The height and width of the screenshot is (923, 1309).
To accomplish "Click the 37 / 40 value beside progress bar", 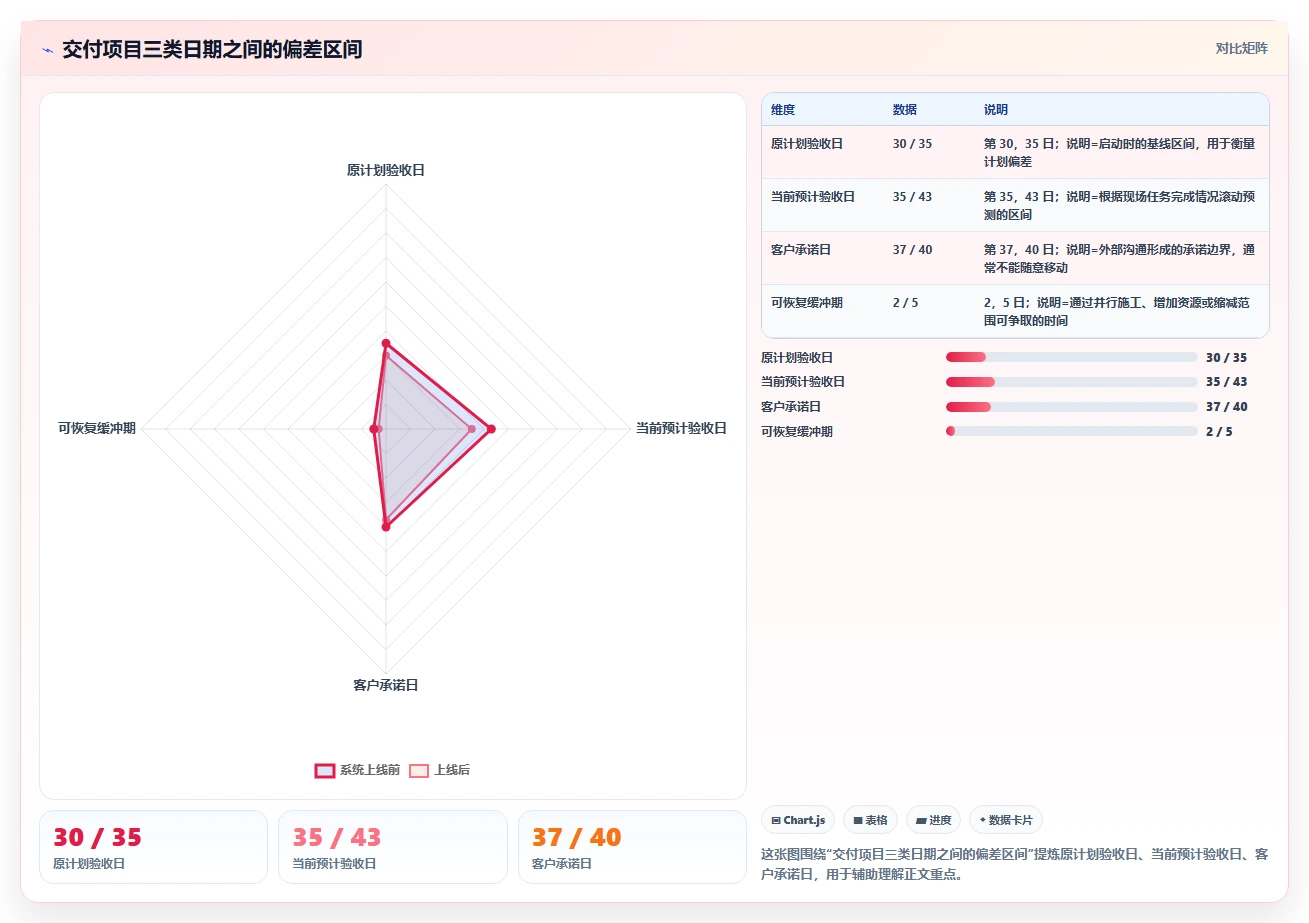I will [1226, 407].
